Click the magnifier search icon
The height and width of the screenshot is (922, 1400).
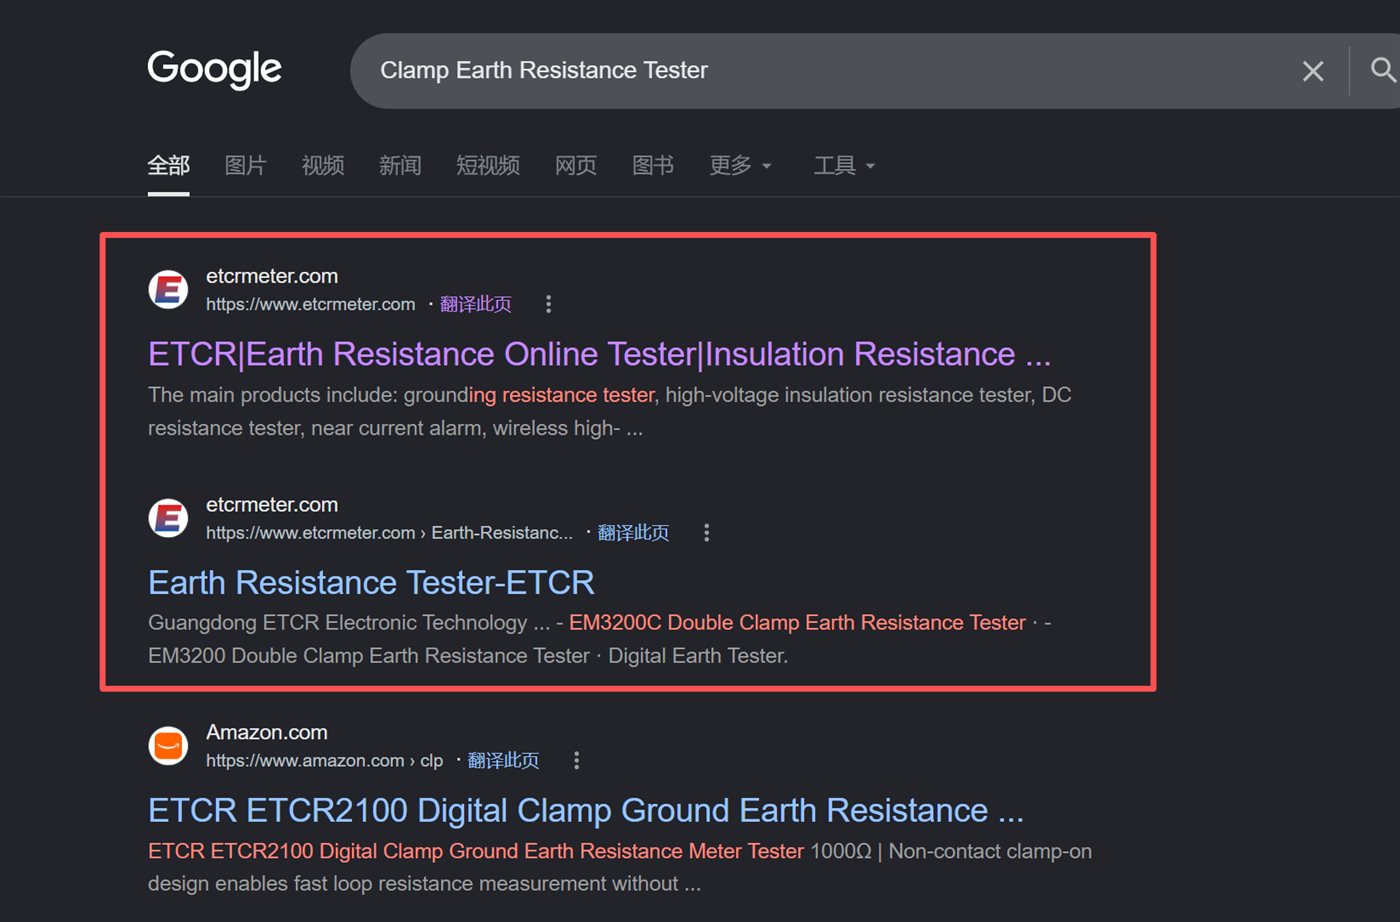click(1383, 70)
